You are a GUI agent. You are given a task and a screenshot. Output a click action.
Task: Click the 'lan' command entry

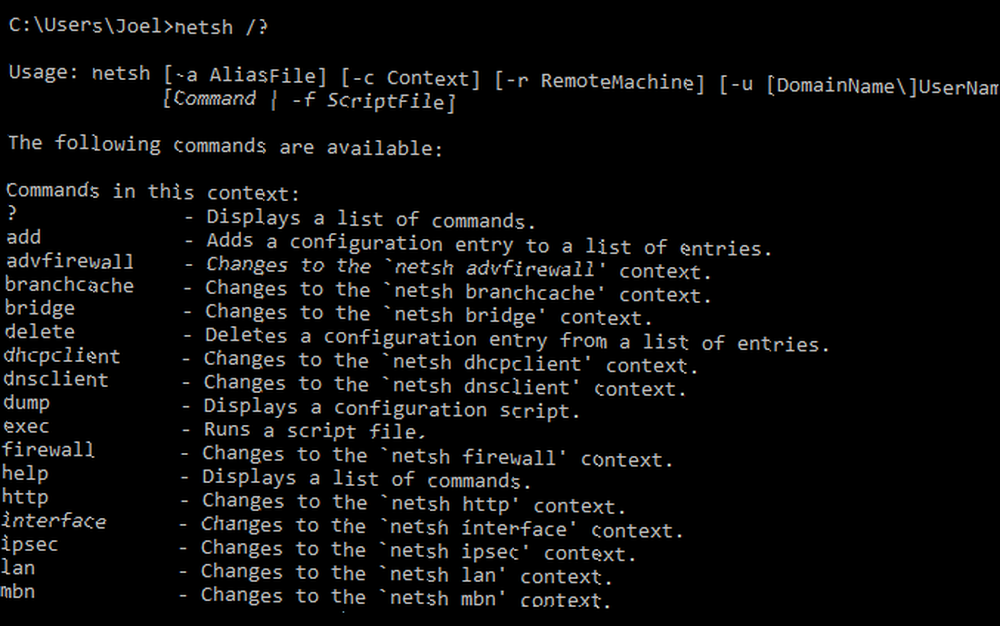click(18, 567)
